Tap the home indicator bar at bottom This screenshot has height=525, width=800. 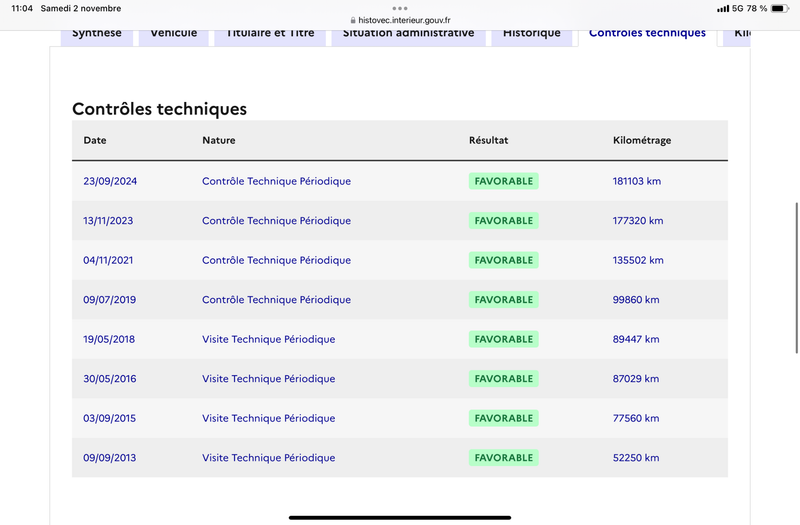coord(400,517)
